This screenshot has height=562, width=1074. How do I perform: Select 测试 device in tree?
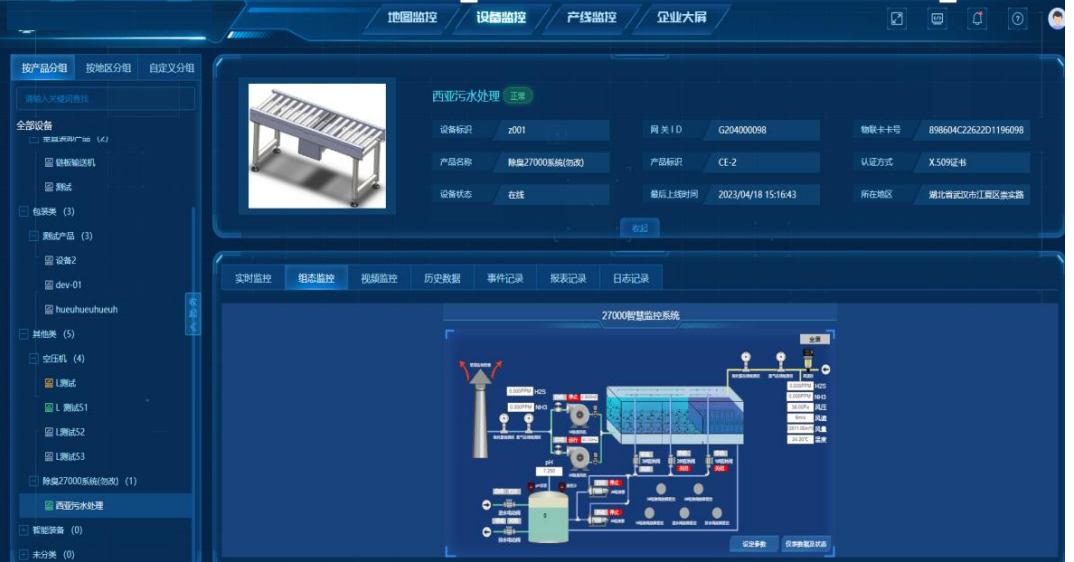(x=63, y=187)
